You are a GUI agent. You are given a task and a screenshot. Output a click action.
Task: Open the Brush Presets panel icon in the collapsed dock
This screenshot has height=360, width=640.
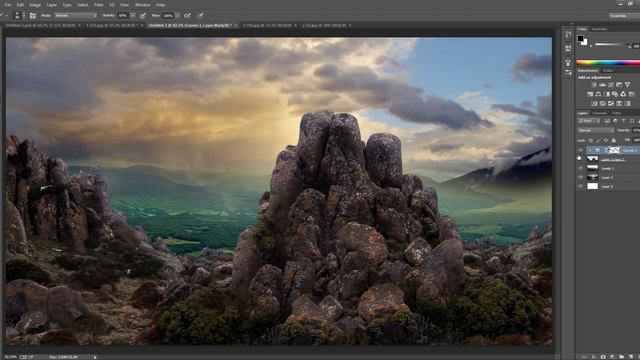[x=568, y=73]
